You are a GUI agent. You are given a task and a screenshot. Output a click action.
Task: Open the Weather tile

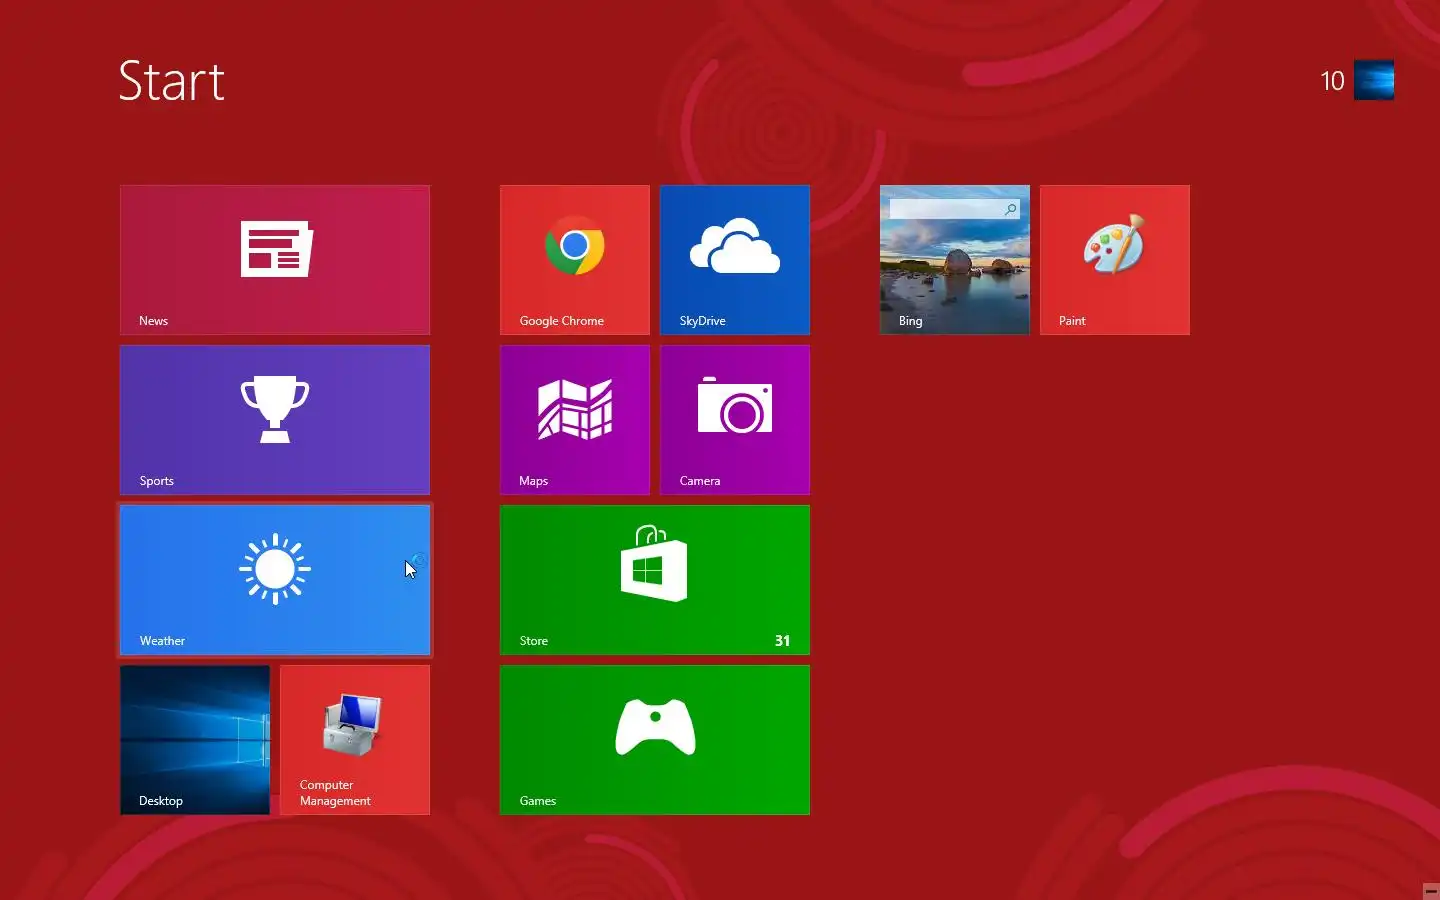[275, 580]
